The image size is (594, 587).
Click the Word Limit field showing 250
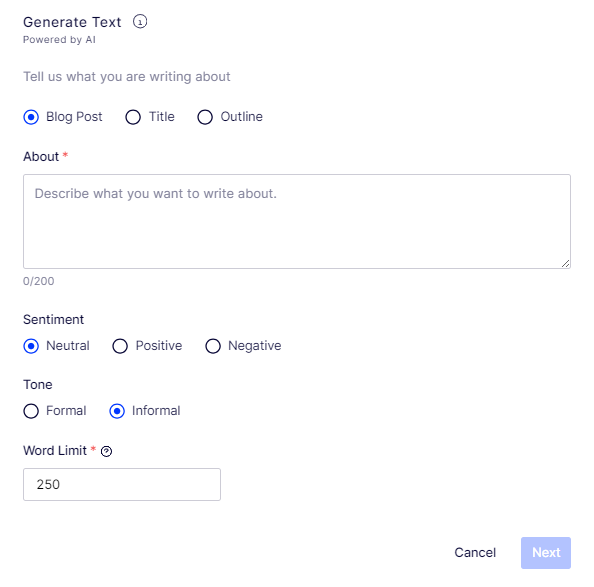tap(122, 484)
